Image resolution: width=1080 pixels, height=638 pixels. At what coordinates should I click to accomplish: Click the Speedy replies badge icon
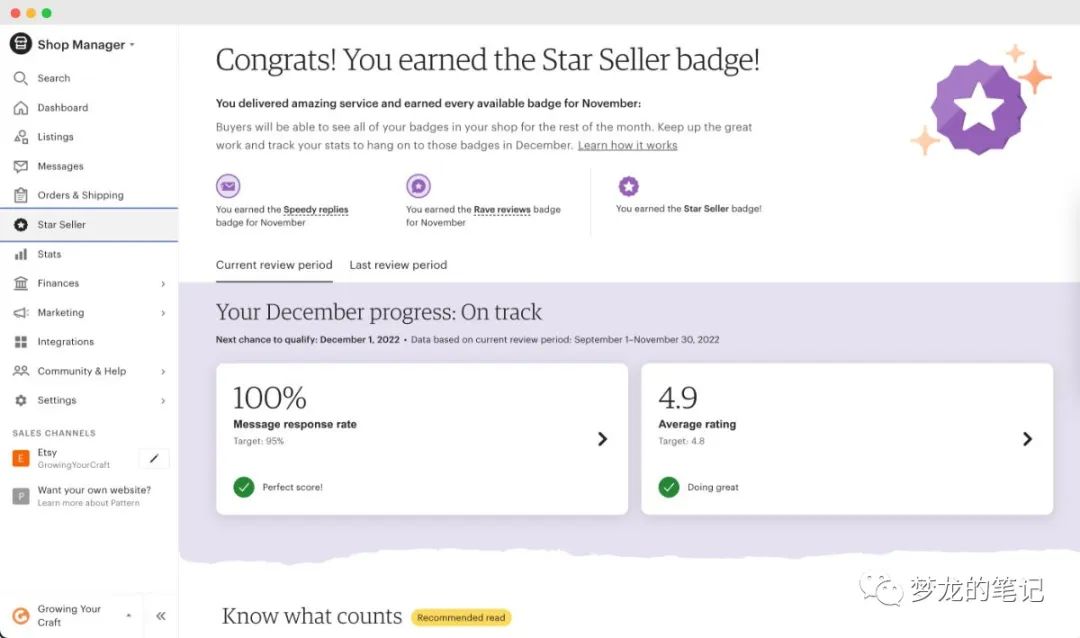[228, 185]
